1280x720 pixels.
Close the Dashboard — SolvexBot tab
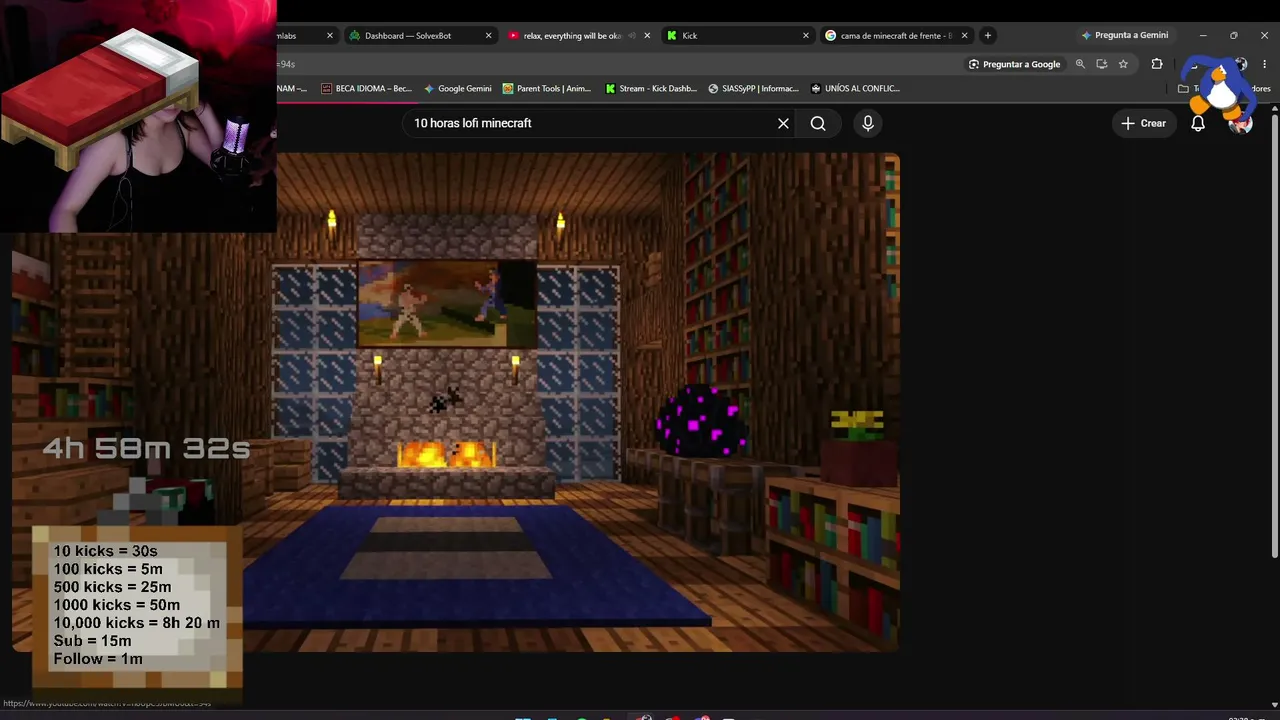coord(488,36)
